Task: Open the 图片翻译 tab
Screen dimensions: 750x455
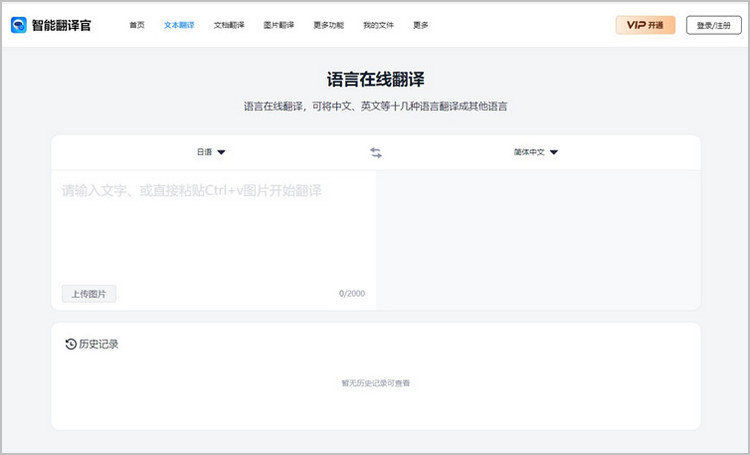Action: [x=279, y=25]
